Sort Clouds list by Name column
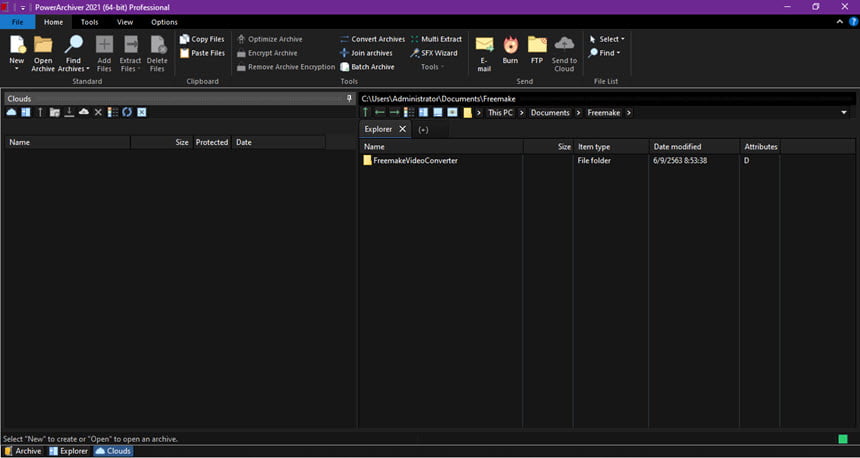The height and width of the screenshot is (458, 860). pos(68,143)
